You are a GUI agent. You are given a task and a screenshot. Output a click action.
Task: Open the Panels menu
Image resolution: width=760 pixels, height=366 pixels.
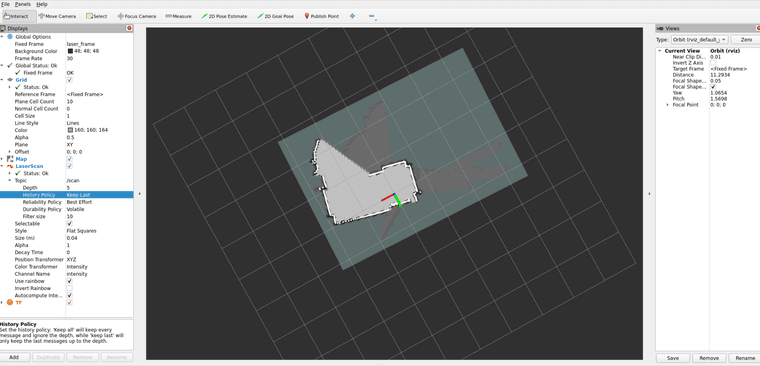click(x=23, y=4)
